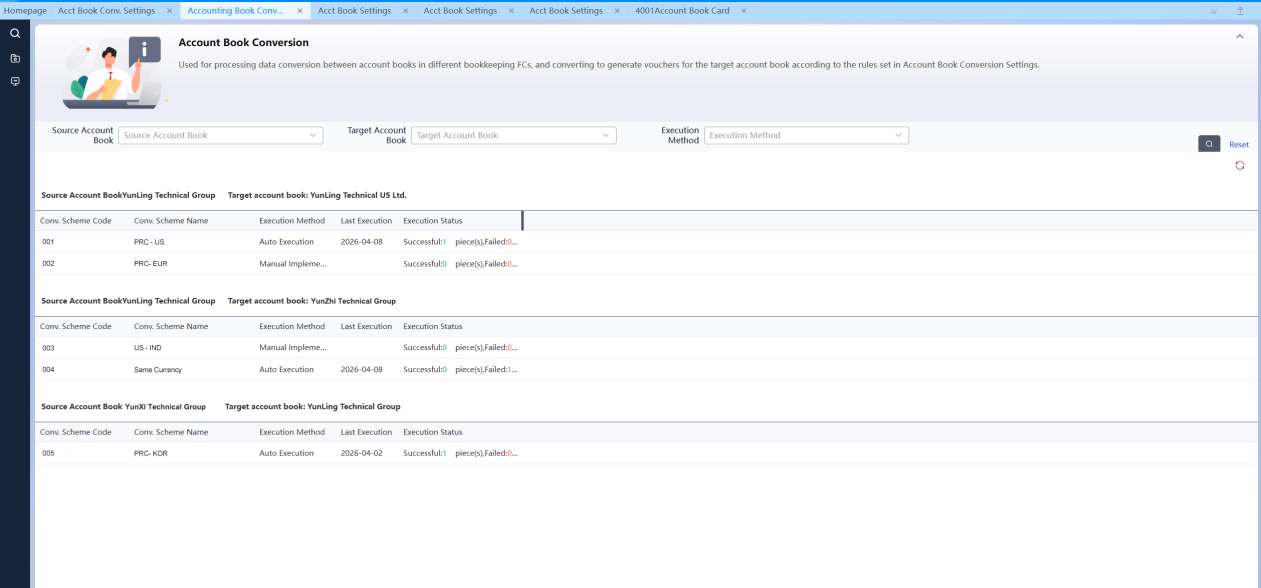Viewport: 1261px width, 588px height.
Task: Open the Target Account Book dropdown
Action: click(x=515, y=135)
